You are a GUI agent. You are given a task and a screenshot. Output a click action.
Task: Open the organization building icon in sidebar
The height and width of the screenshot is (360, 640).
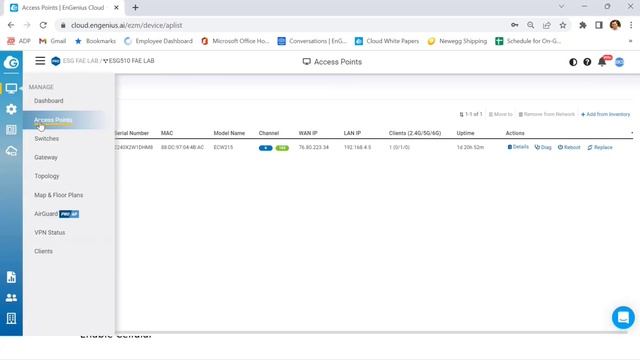tap(11, 318)
